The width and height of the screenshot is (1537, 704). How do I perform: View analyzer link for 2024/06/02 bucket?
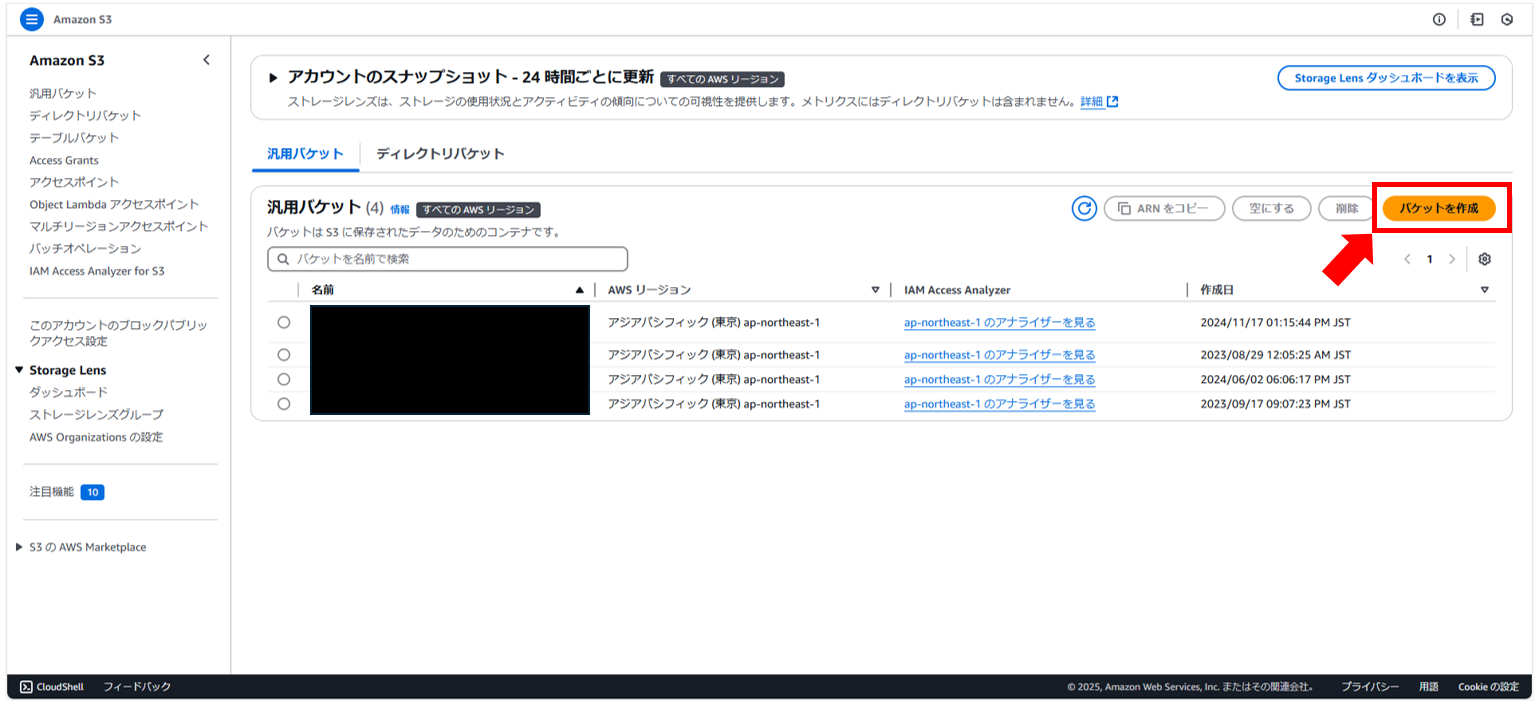(x=999, y=379)
